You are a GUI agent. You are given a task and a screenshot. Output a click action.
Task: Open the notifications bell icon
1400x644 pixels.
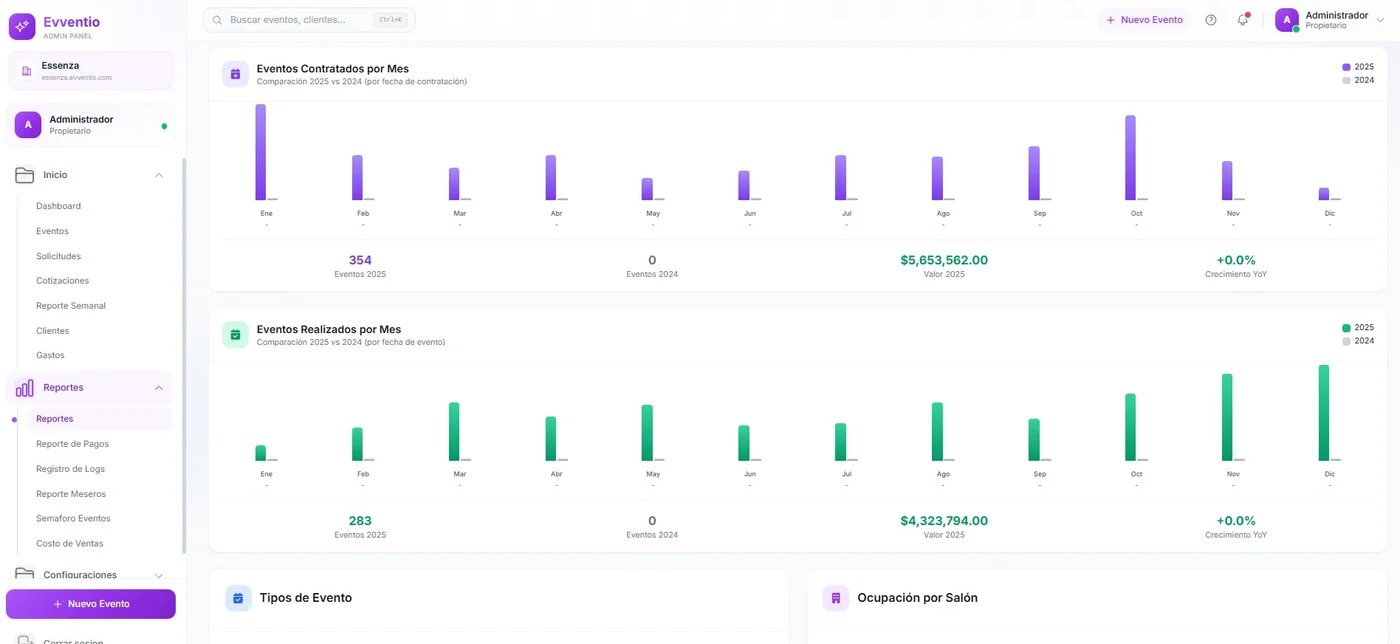coord(1242,20)
